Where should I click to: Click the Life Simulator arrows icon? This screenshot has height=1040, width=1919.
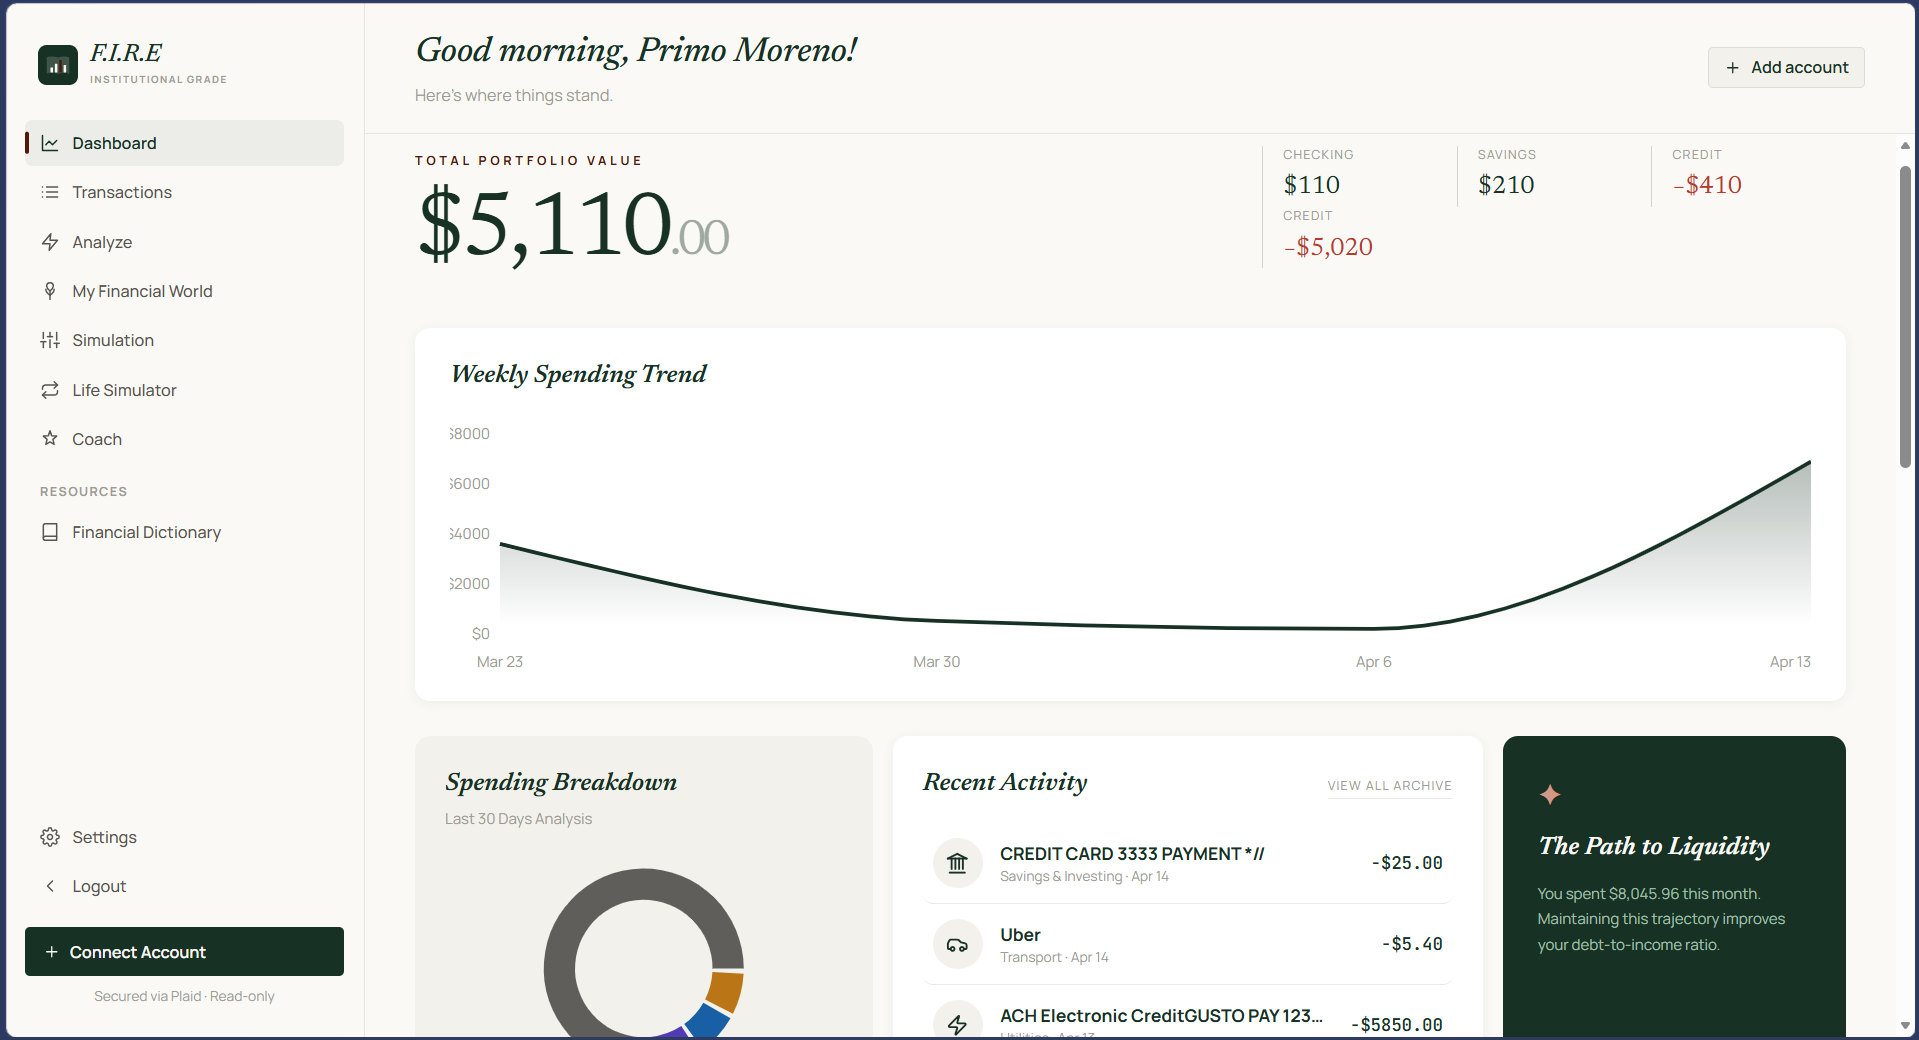coord(50,390)
